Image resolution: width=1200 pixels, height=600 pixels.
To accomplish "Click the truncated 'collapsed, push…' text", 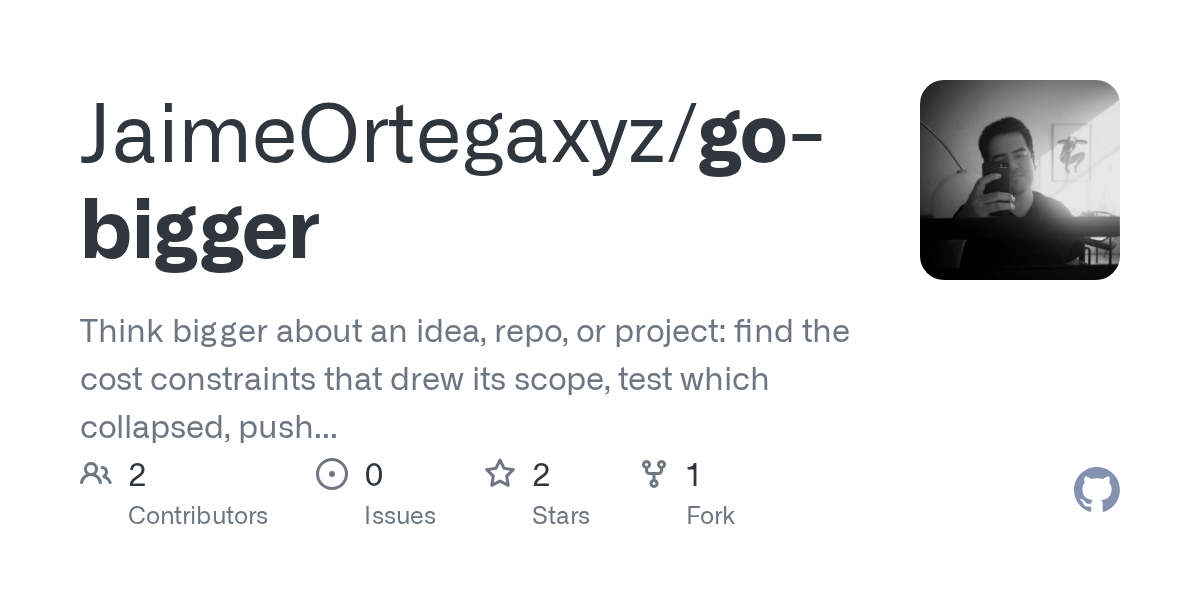I will tap(209, 428).
